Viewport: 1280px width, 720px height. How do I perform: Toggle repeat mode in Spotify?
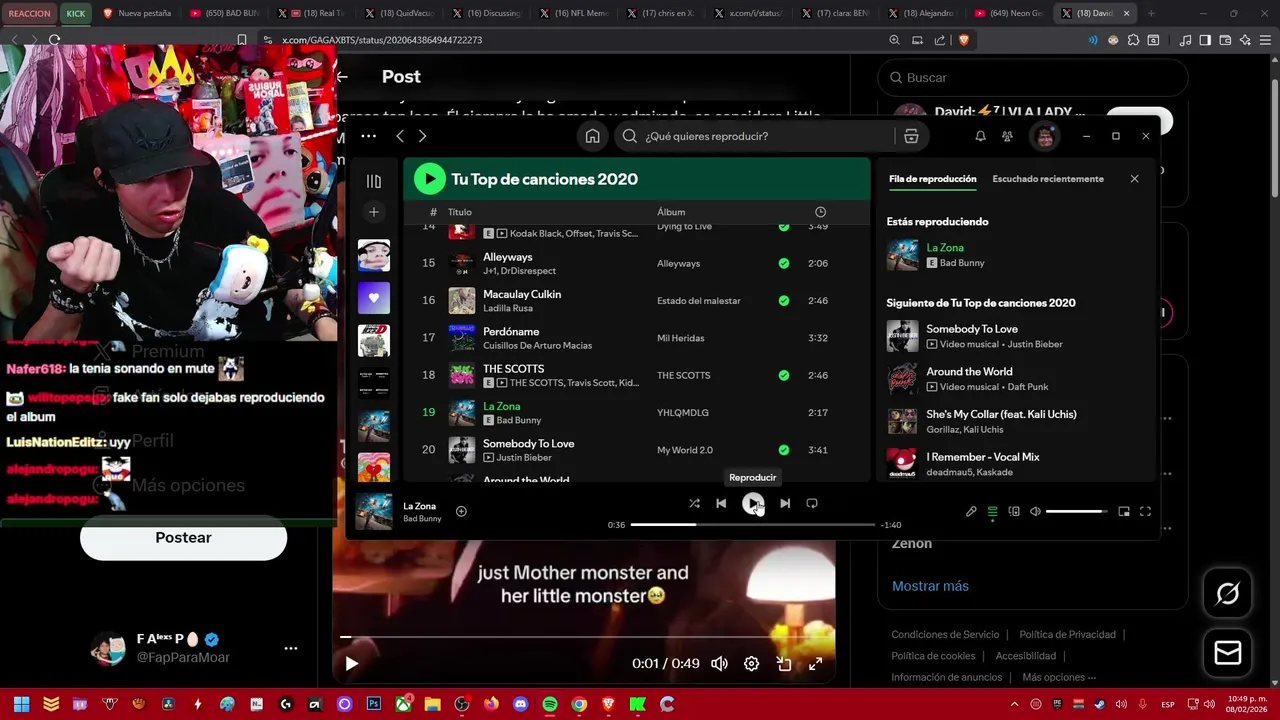pos(812,504)
